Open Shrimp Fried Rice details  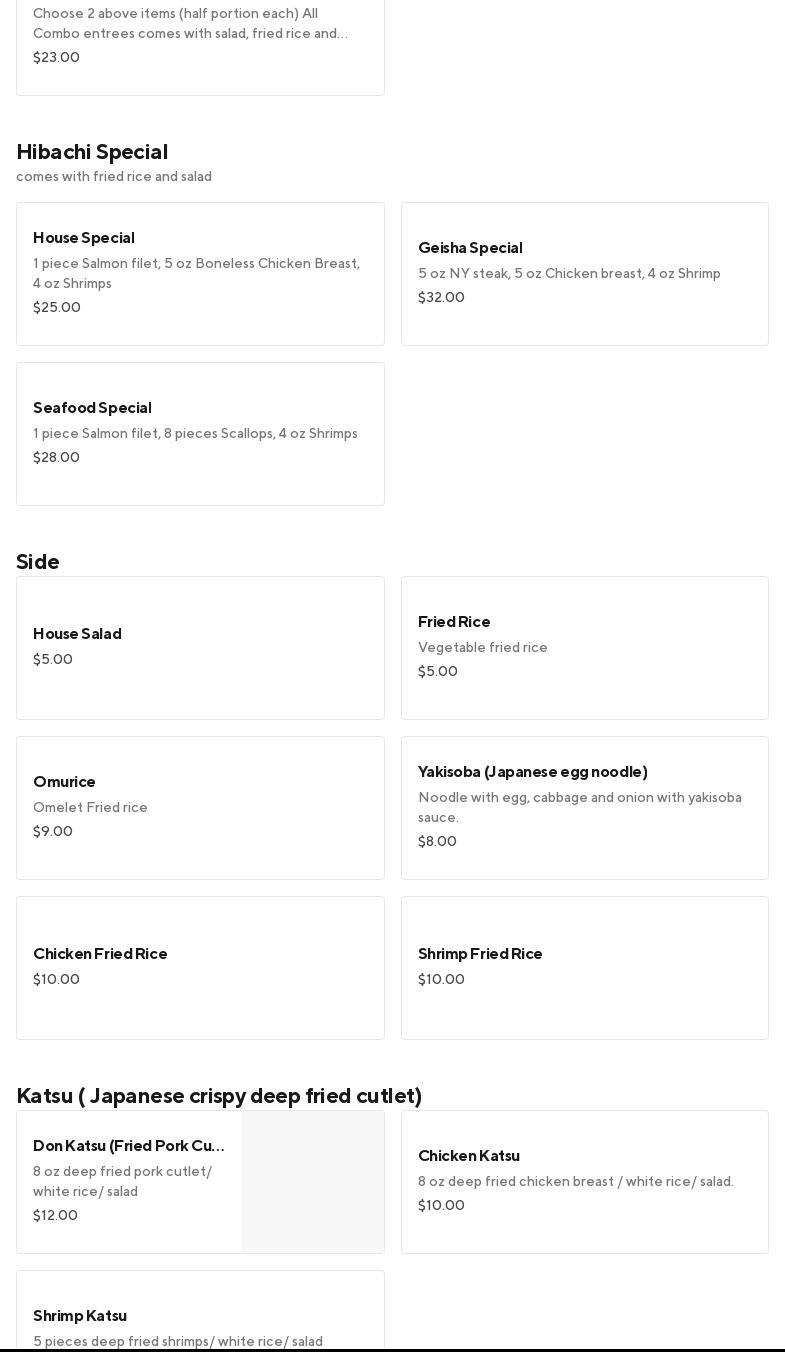(584, 967)
